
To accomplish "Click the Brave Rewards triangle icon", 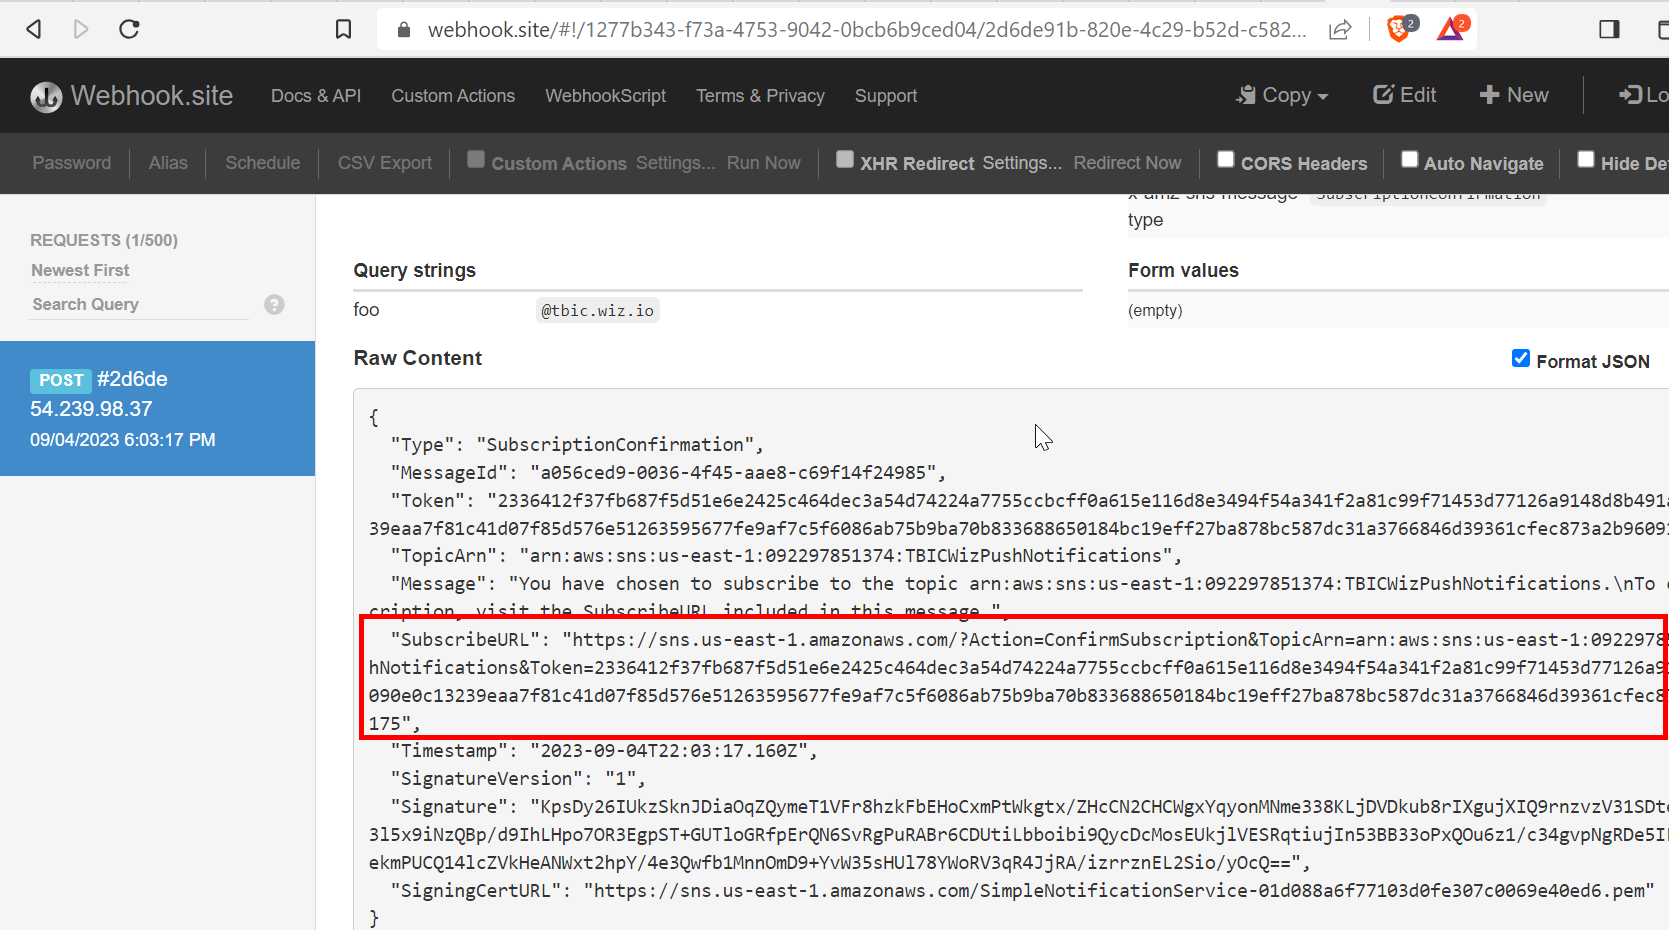I will point(1451,29).
